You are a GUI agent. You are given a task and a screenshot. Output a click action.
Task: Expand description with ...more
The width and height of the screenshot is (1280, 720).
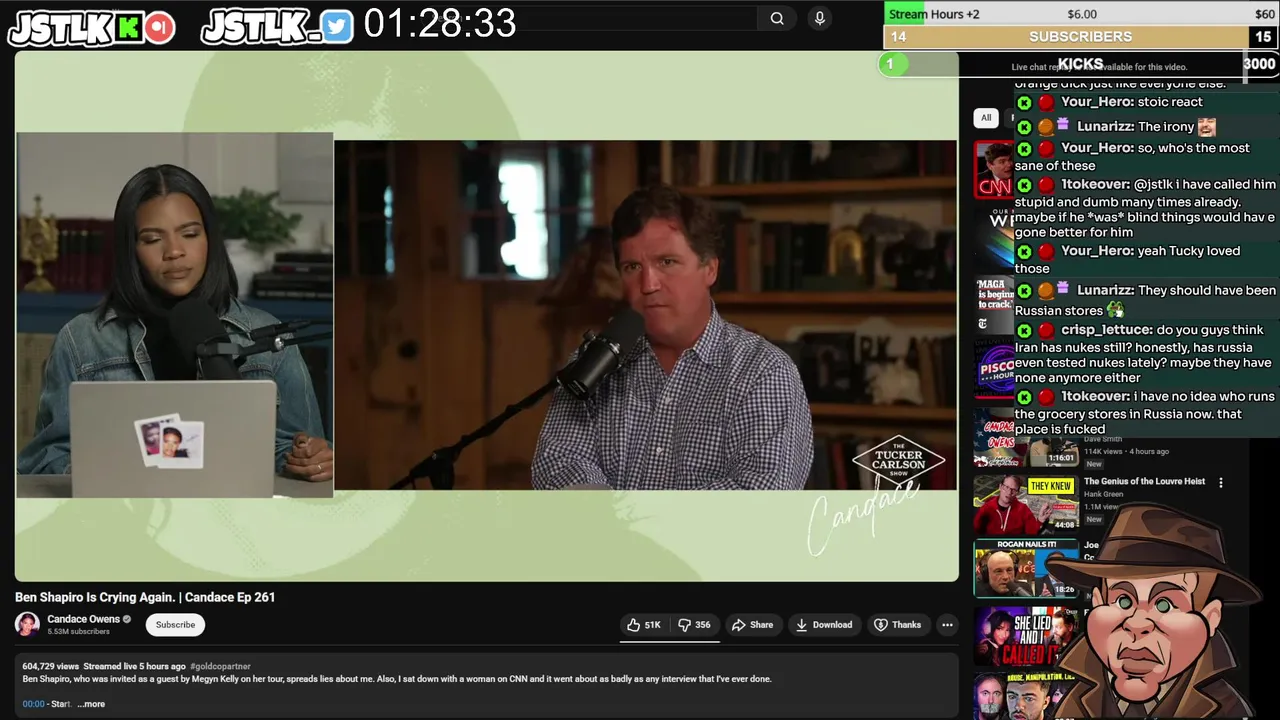[91, 704]
